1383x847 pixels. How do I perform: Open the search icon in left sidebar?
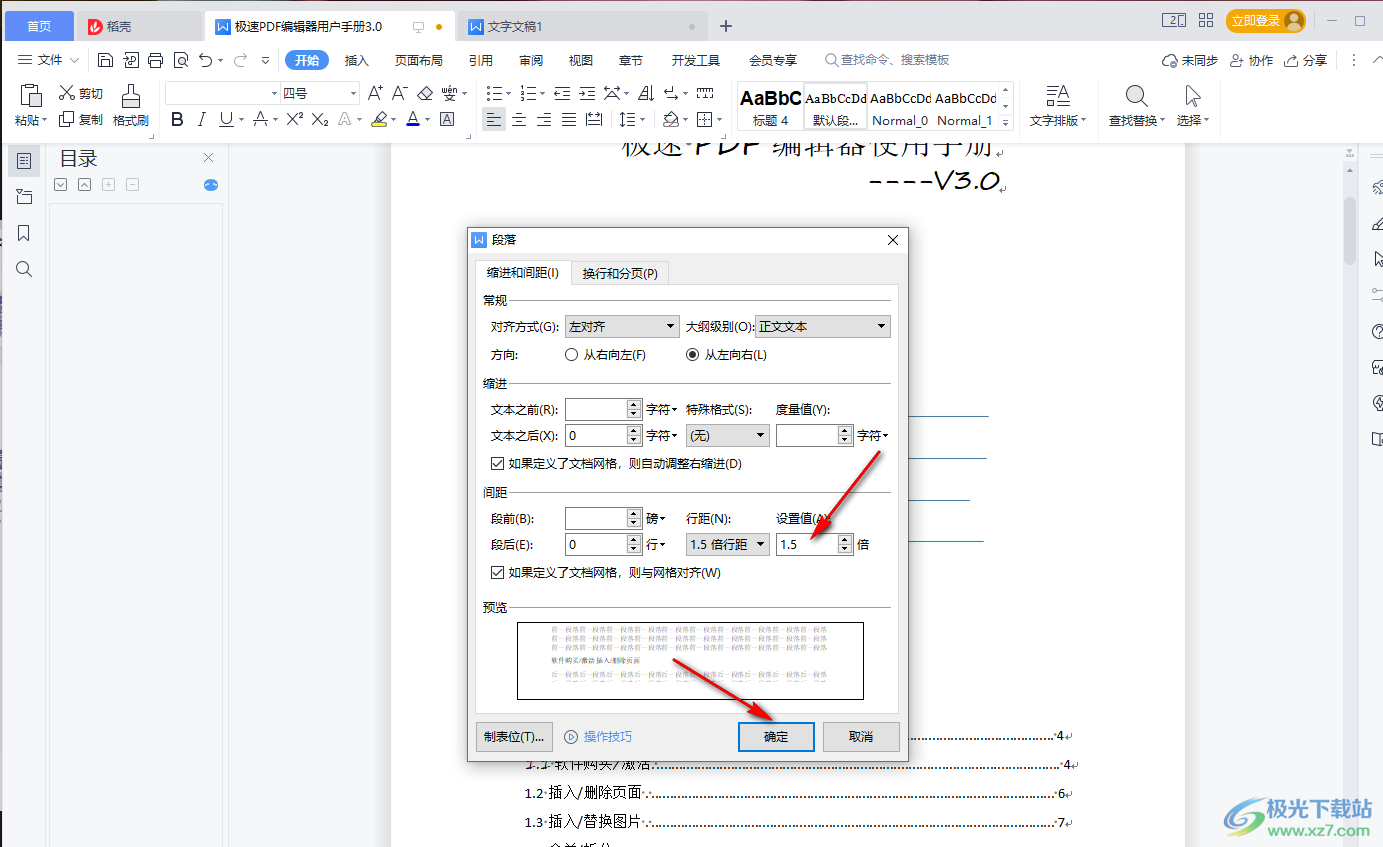[24, 269]
